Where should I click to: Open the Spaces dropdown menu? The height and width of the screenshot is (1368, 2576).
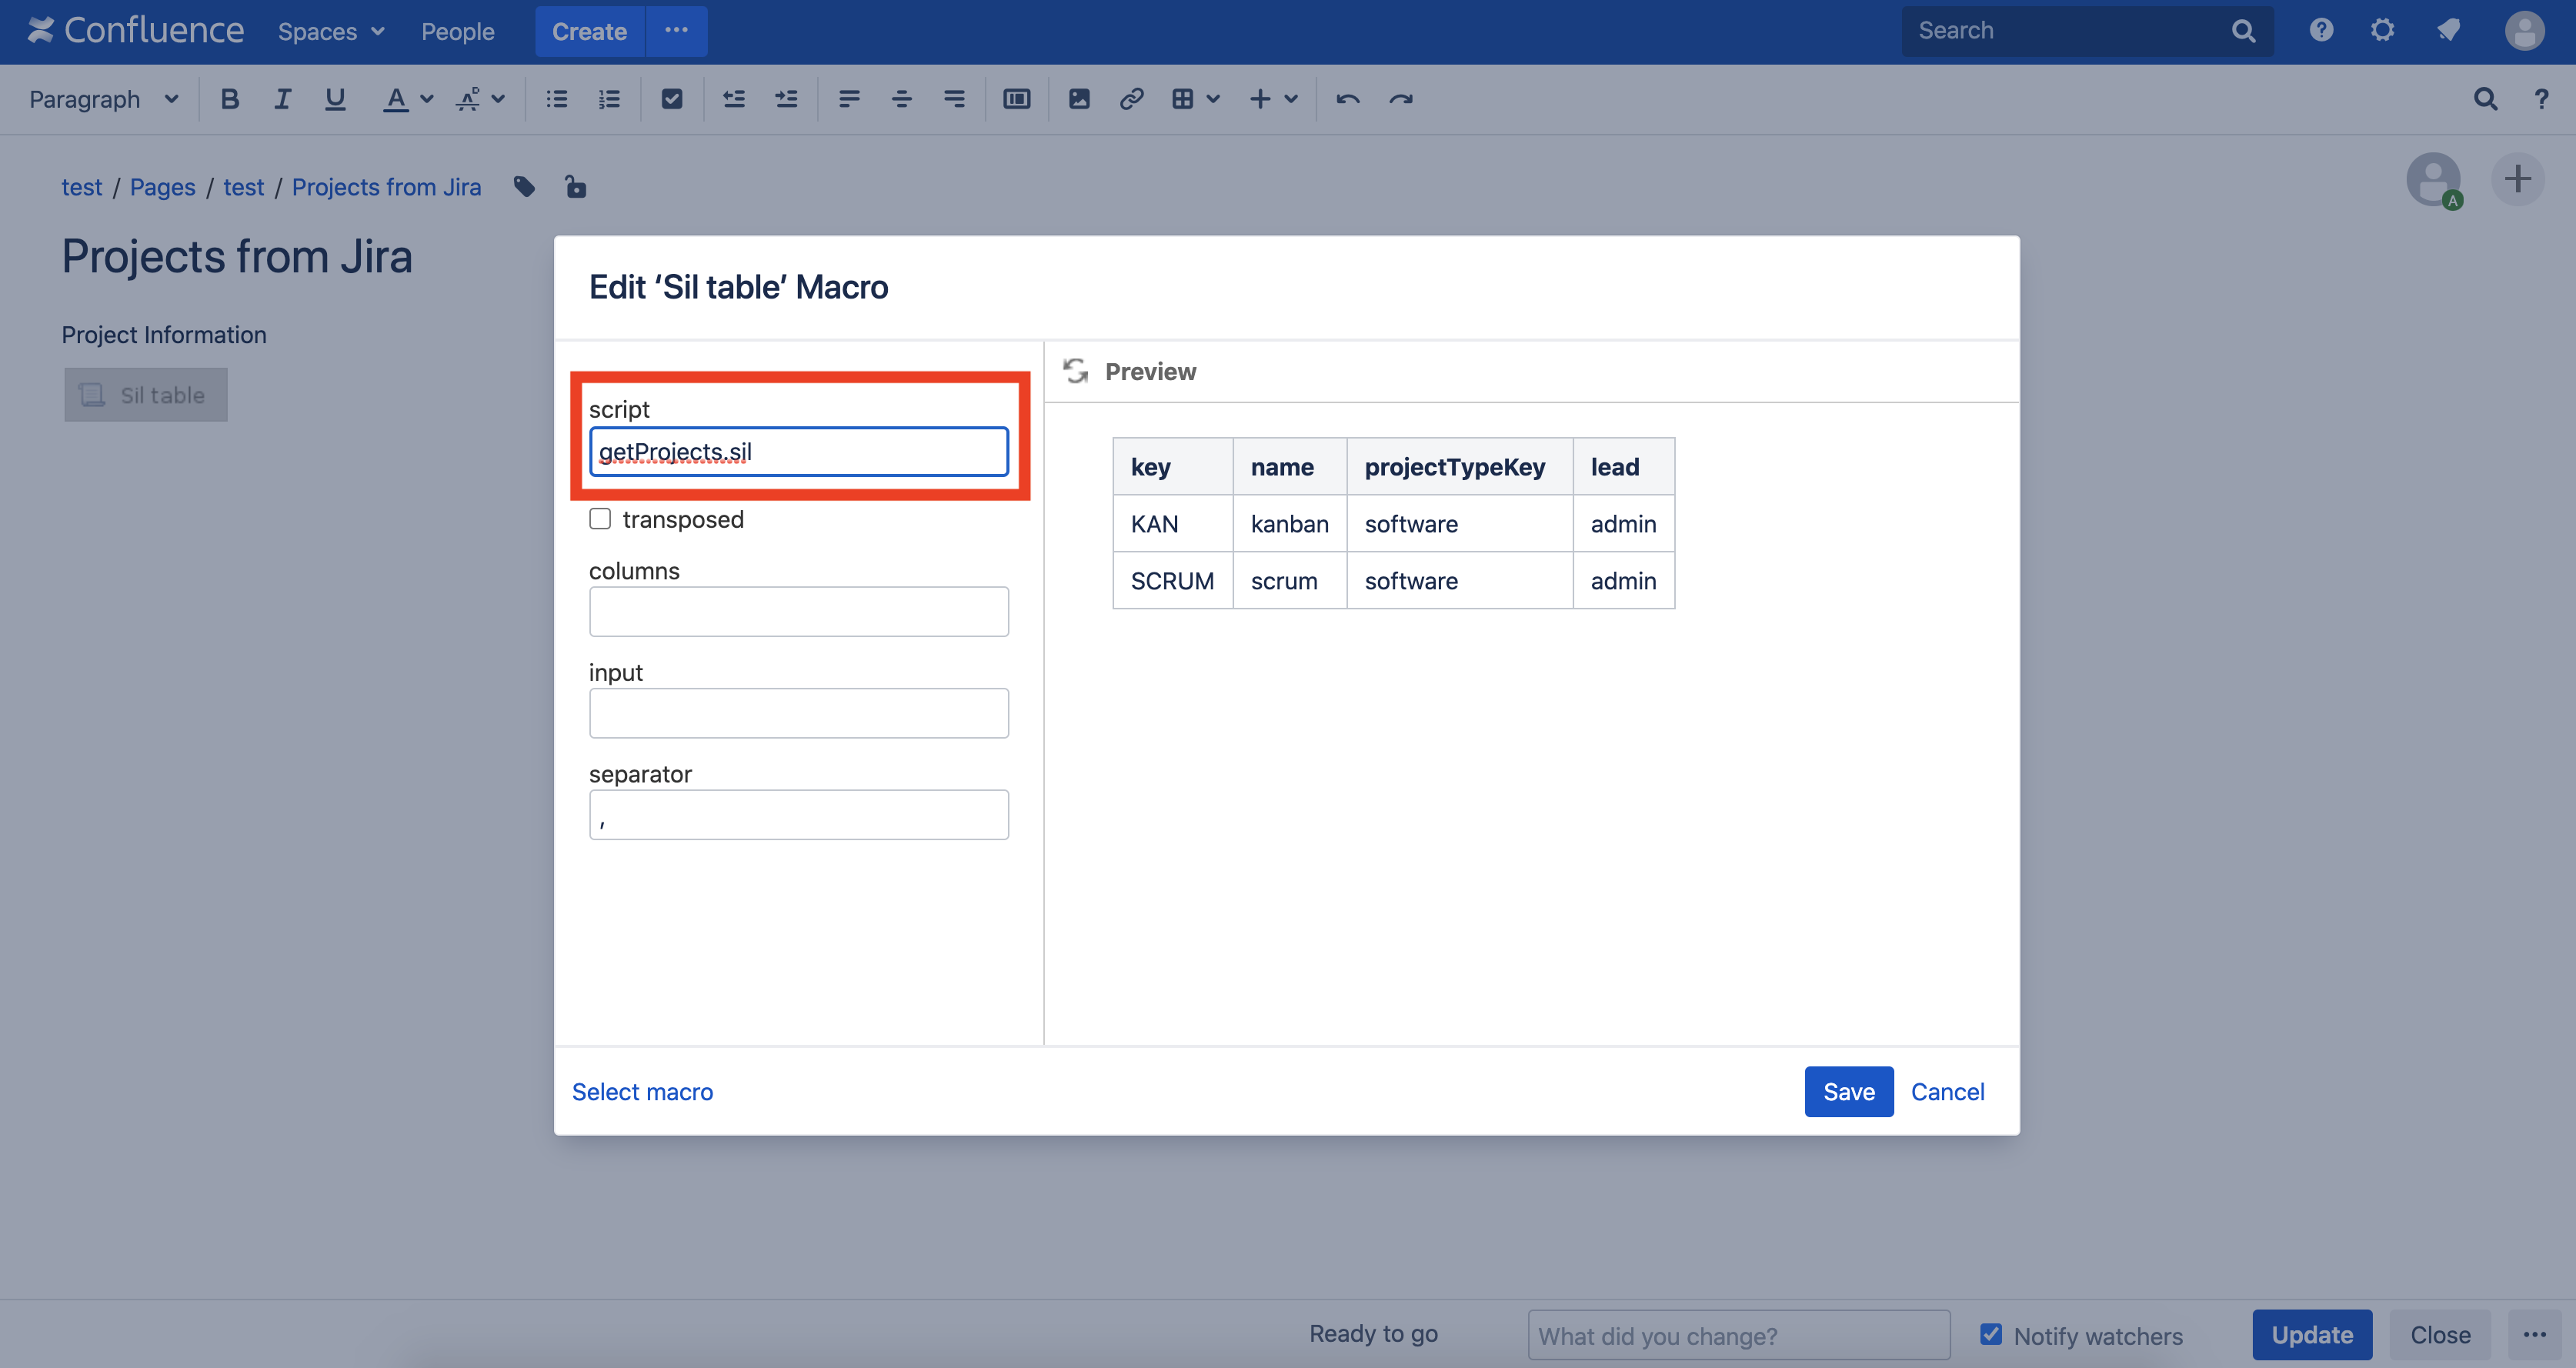331,32
